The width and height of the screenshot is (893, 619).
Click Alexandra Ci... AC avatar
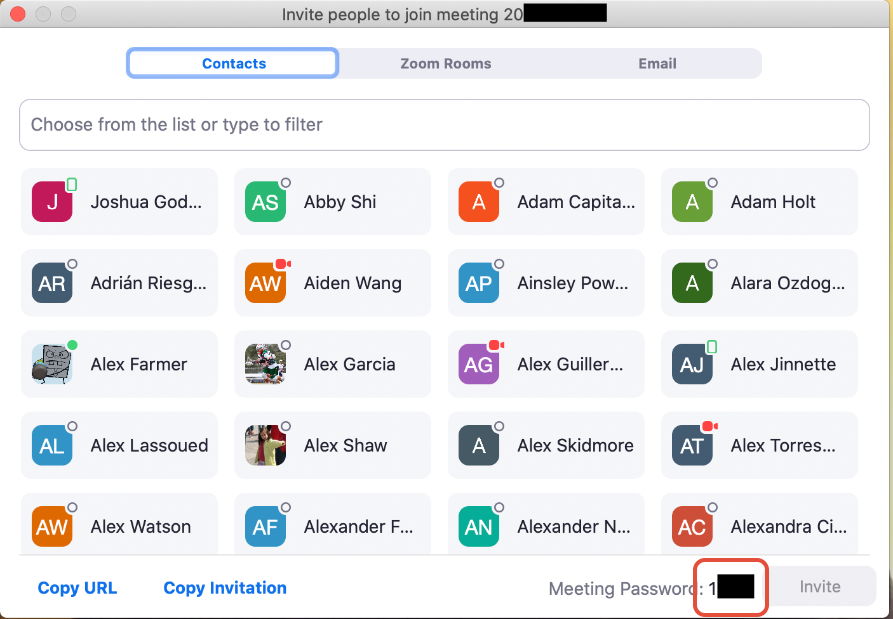[x=692, y=527]
